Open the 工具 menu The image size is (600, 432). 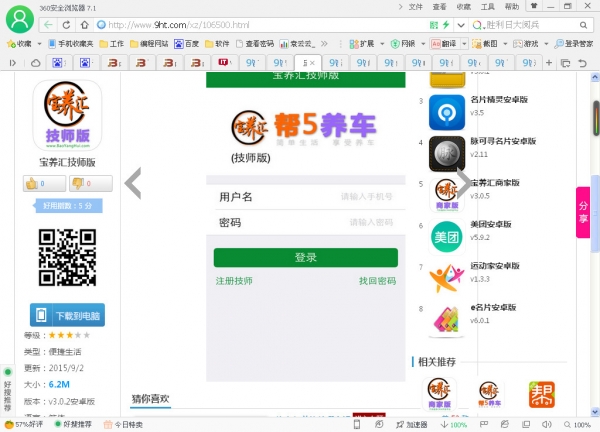(488, 7)
